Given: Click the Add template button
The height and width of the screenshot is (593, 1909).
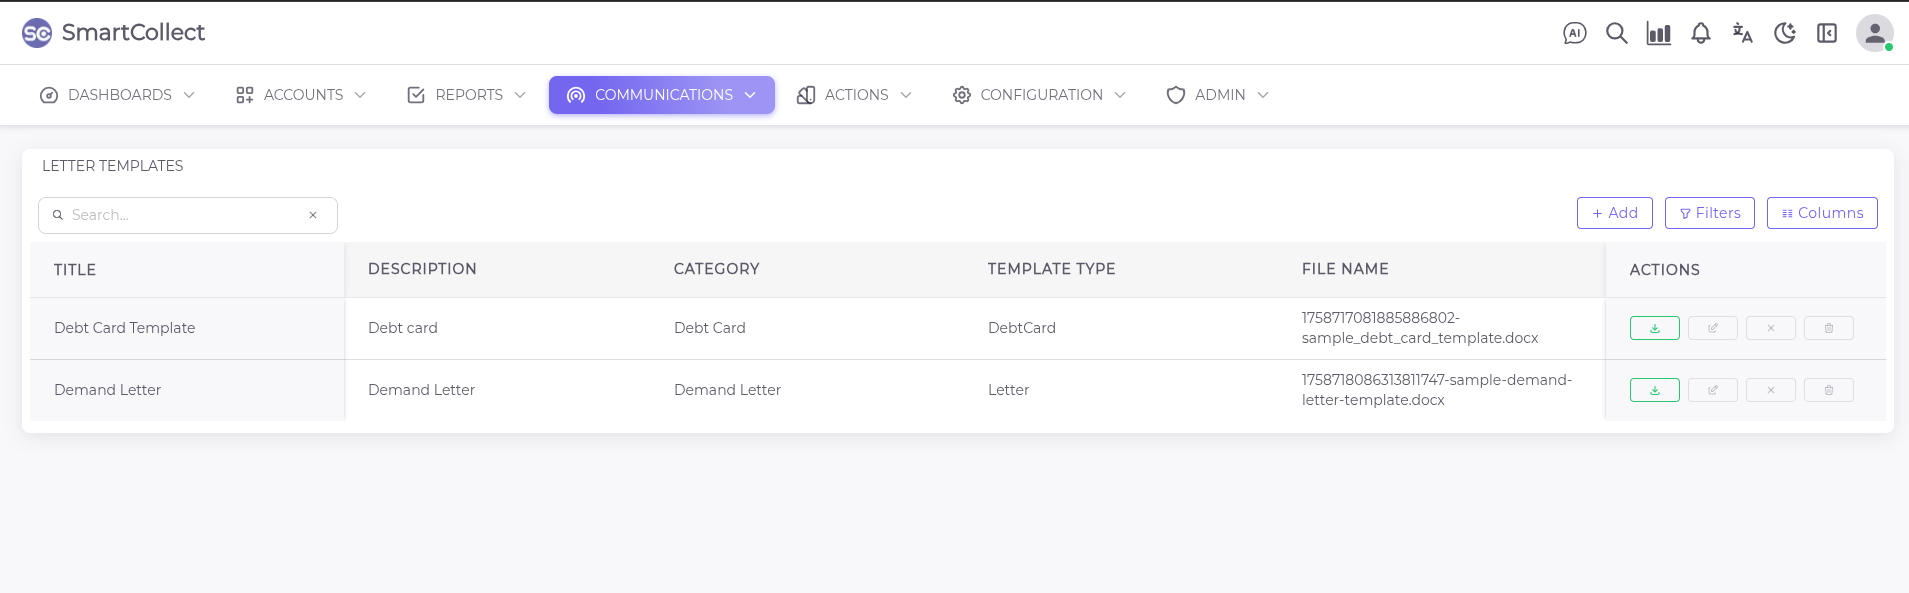Looking at the screenshot, I should click(x=1614, y=213).
